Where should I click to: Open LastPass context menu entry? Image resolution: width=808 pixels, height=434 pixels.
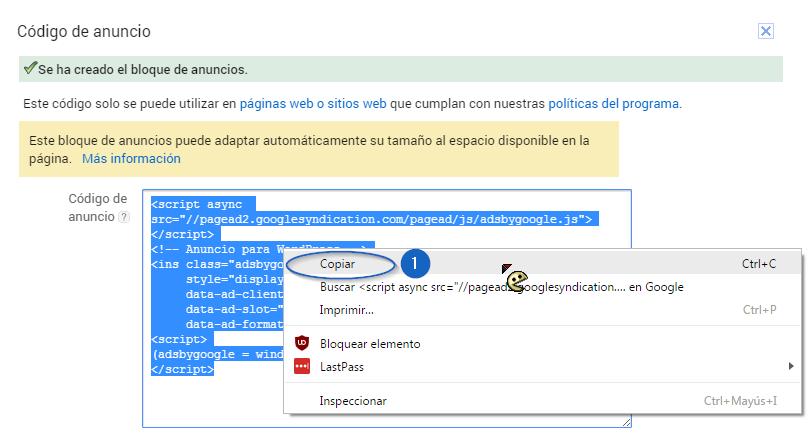(543, 366)
